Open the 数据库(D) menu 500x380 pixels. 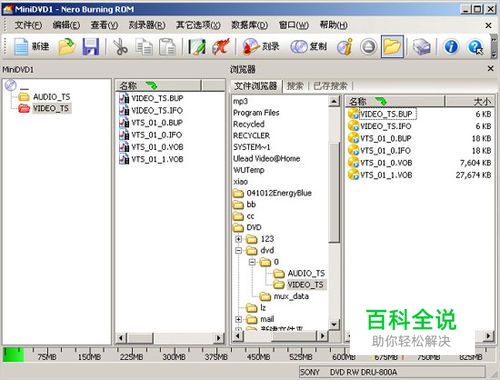(x=249, y=25)
